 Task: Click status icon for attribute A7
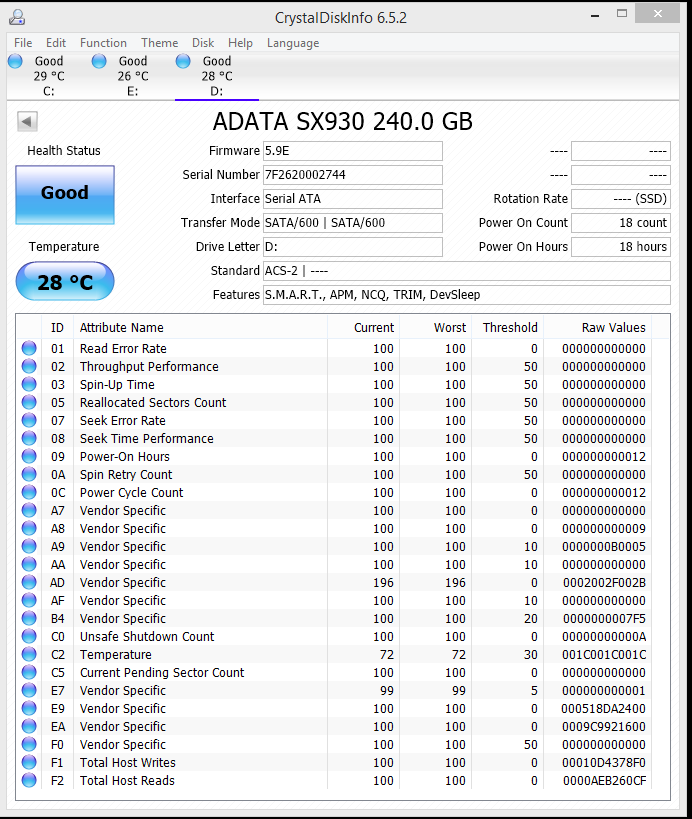pyautogui.click(x=29, y=510)
